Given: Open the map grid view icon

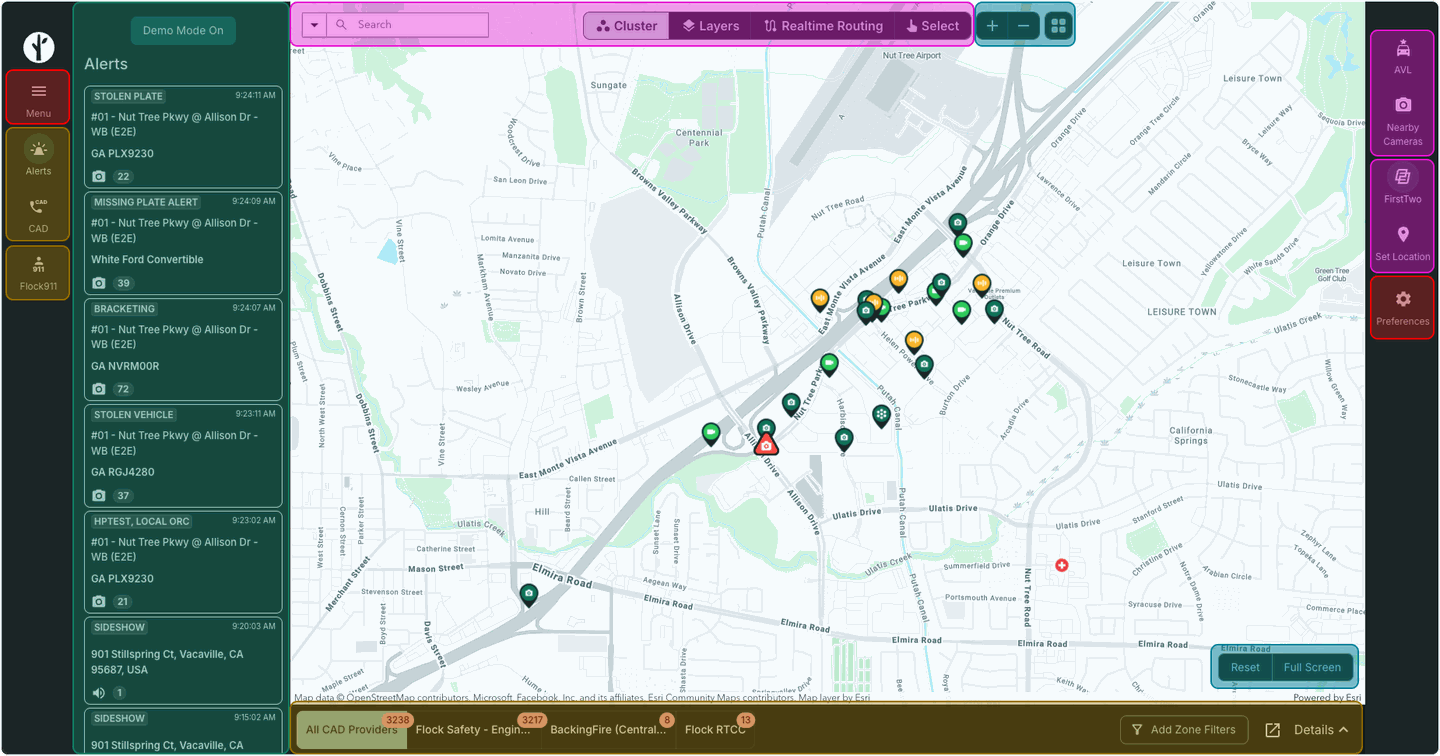Looking at the screenshot, I should [1058, 26].
